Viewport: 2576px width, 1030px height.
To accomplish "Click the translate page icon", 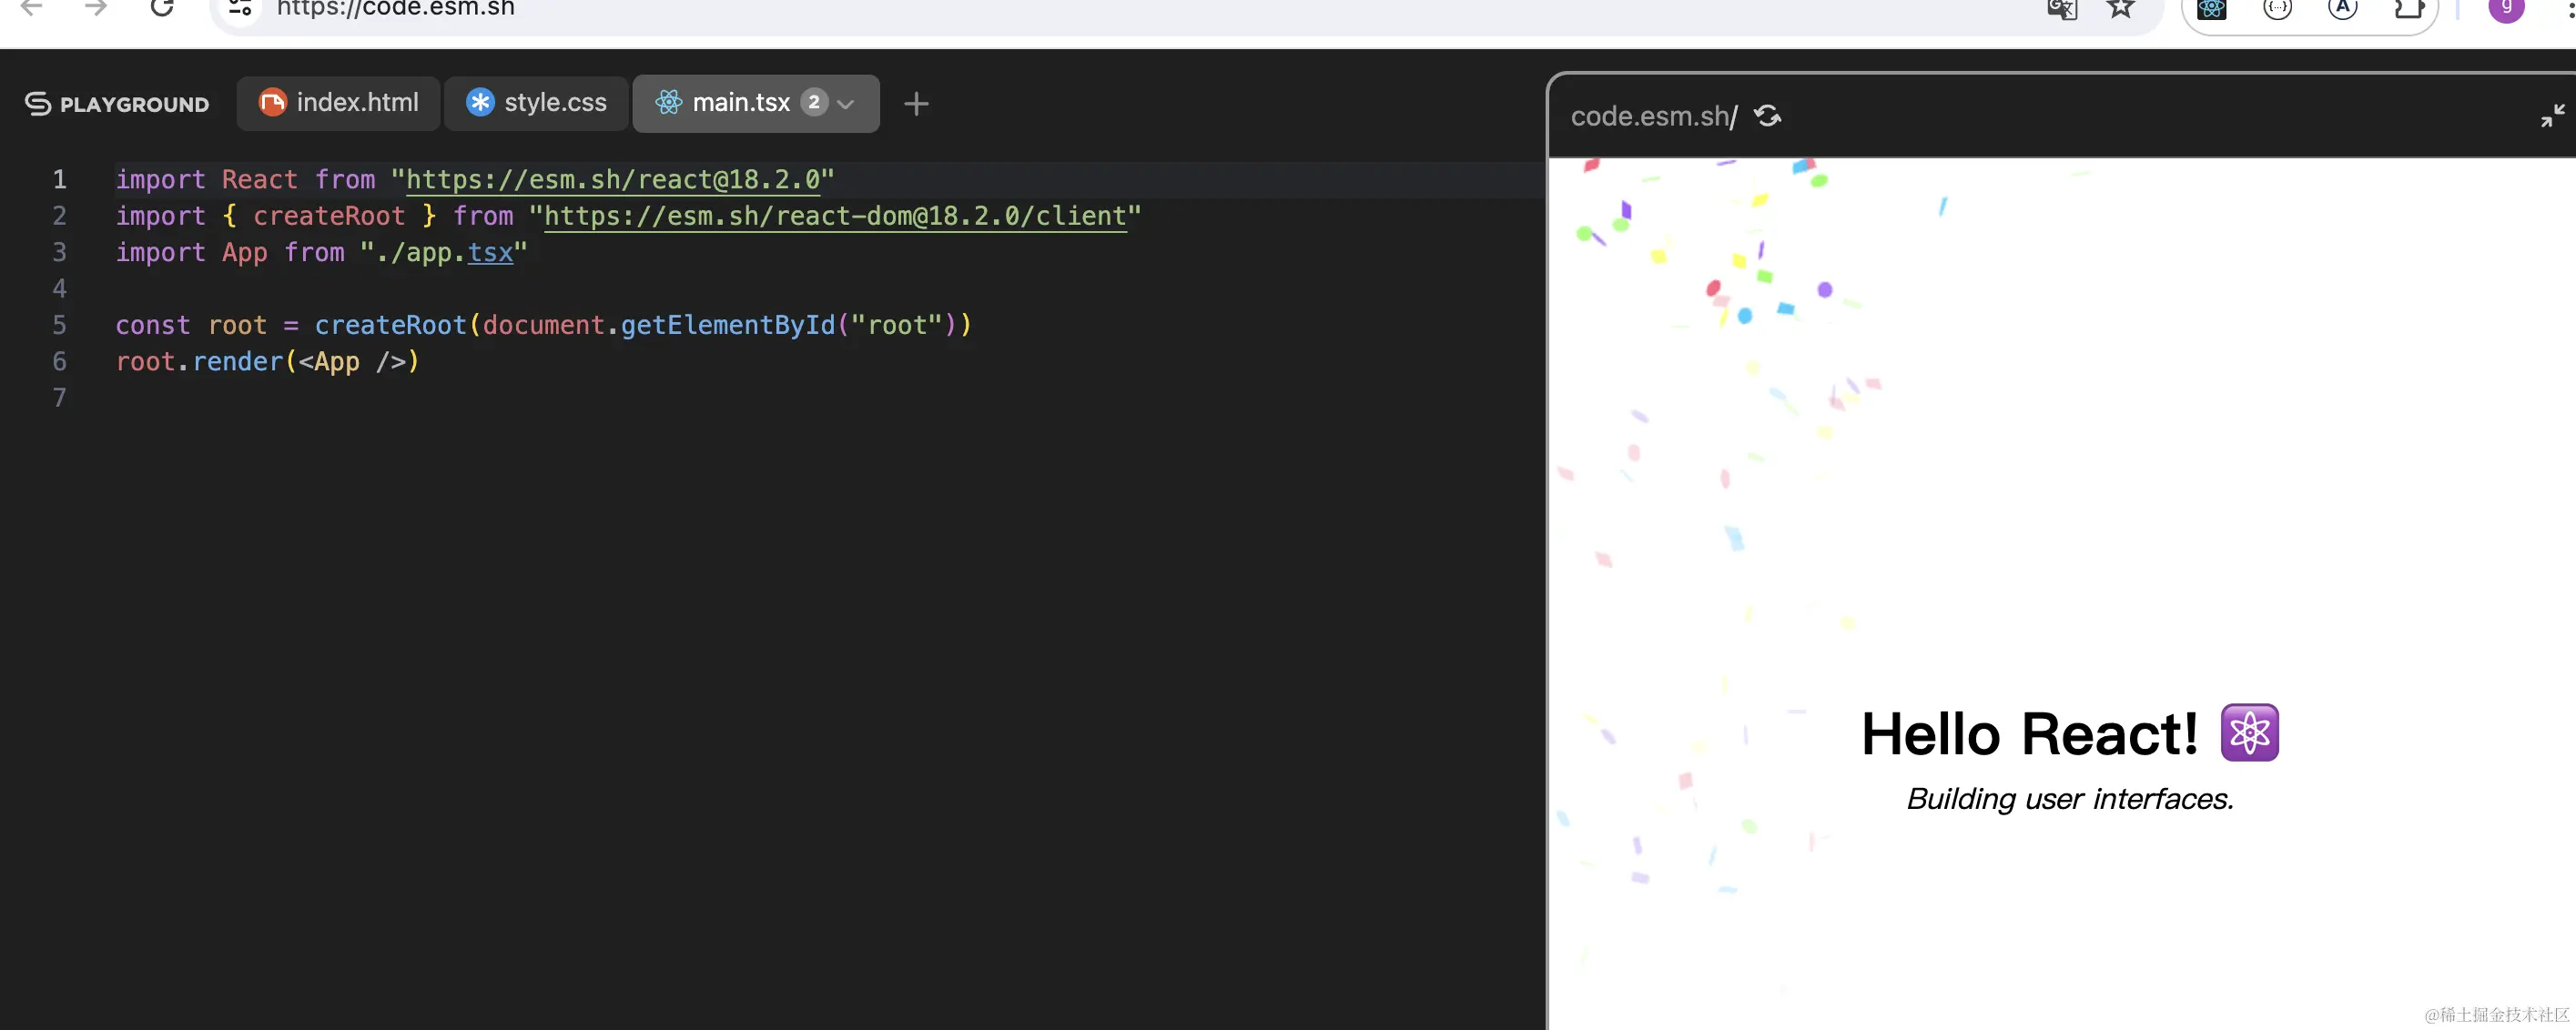I will tap(2061, 8).
